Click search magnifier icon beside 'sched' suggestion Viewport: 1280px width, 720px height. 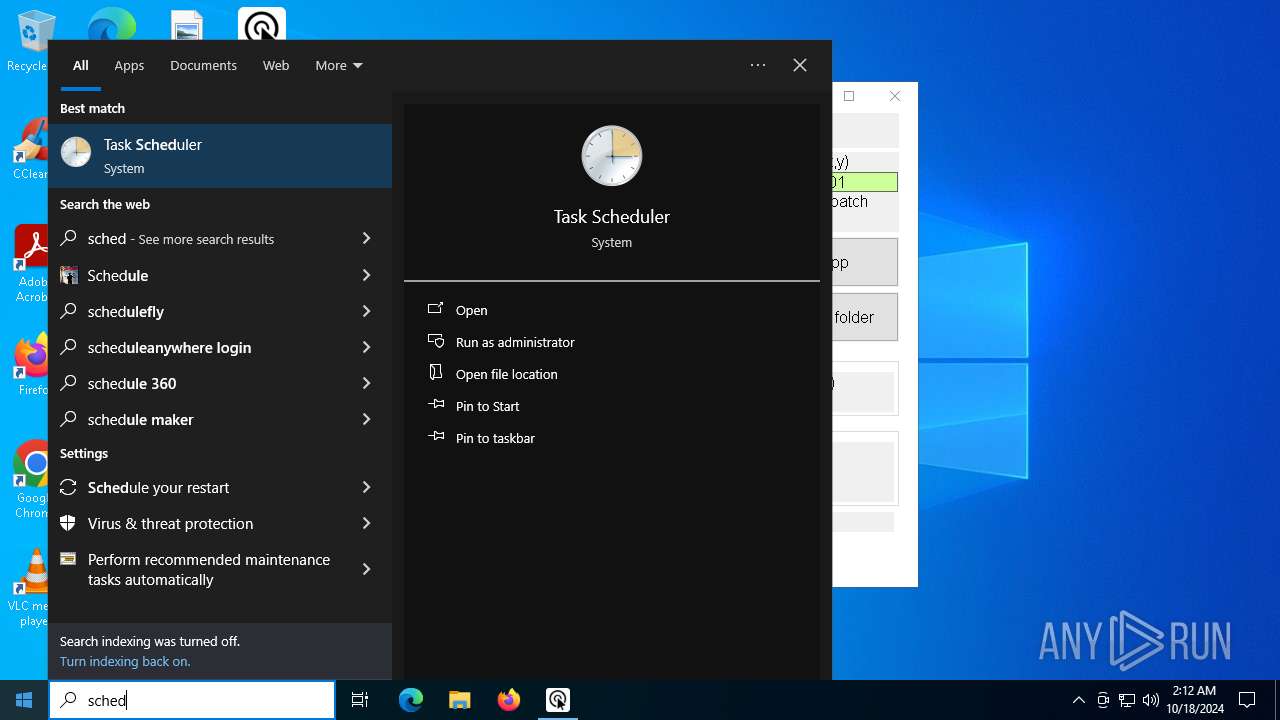click(x=69, y=239)
